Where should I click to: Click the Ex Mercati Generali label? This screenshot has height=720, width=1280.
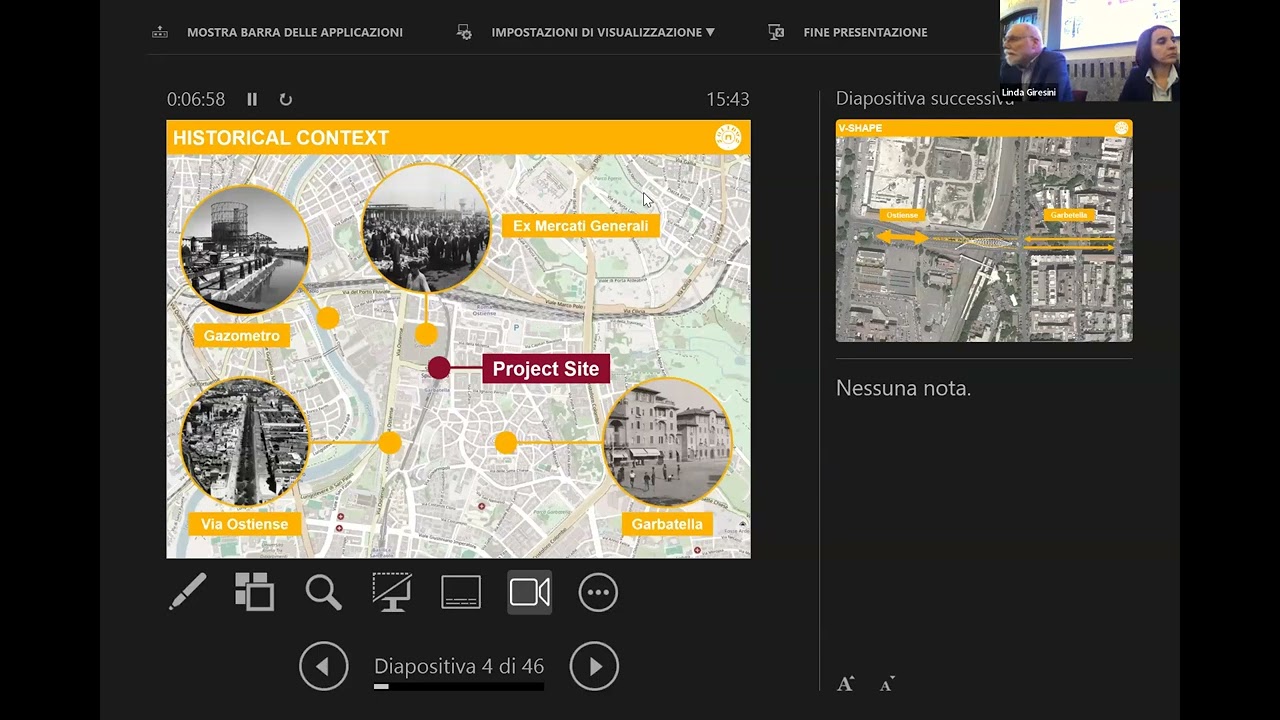tap(581, 226)
